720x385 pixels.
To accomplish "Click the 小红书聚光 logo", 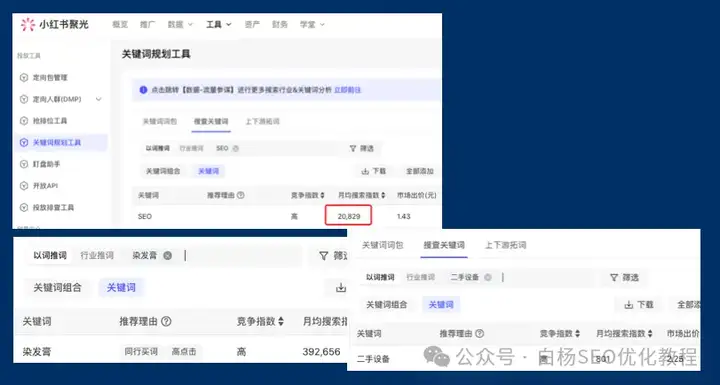I will coord(55,24).
